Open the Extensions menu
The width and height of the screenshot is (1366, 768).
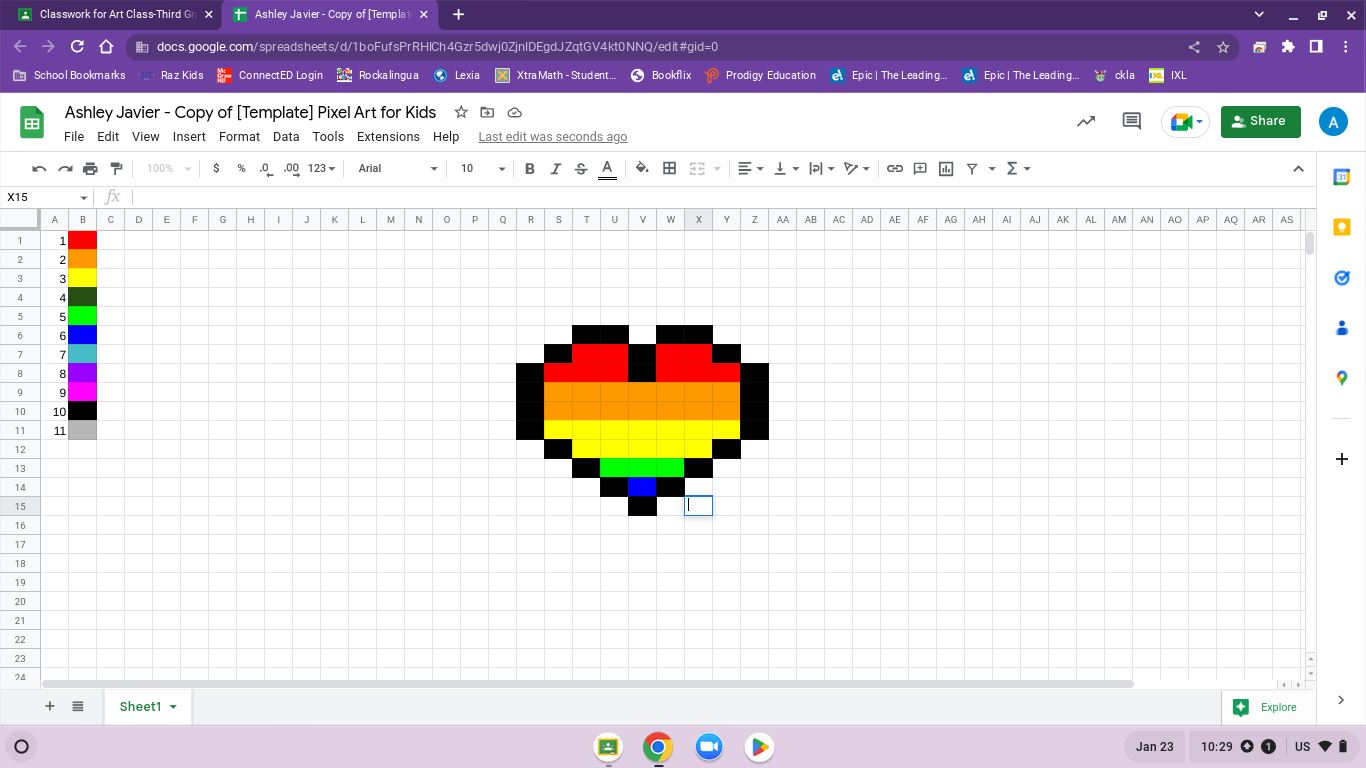(x=388, y=136)
